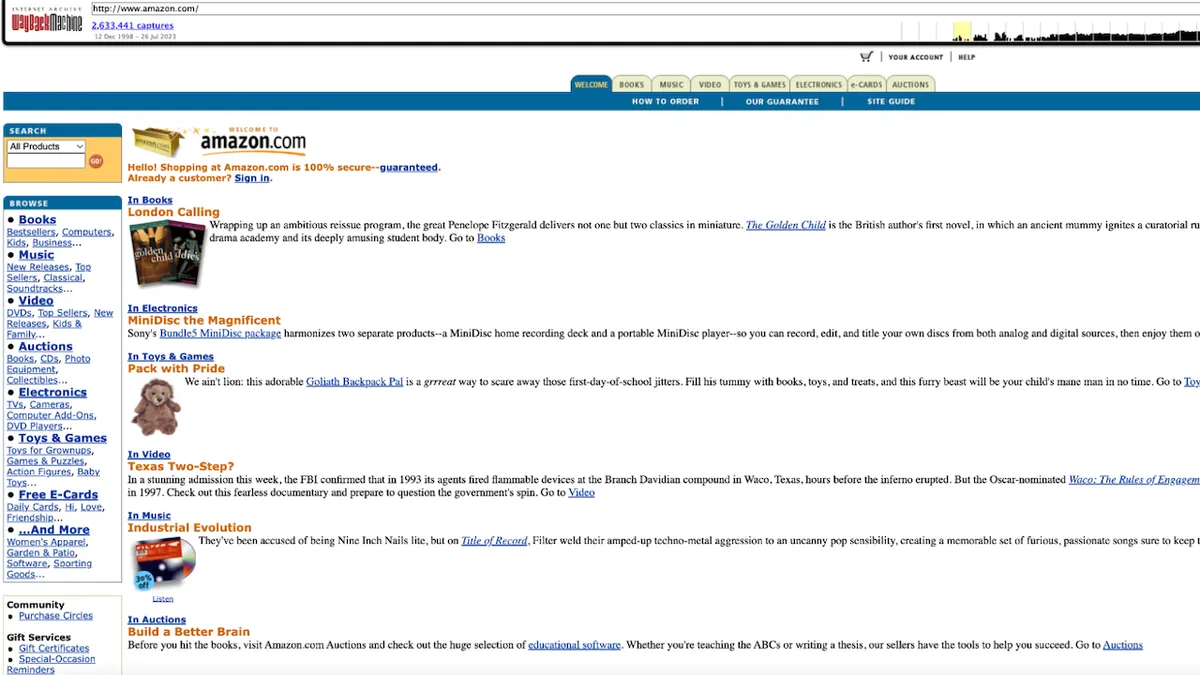1200x675 pixels.
Task: Click the In Toys & Games heading link
Action: point(171,356)
